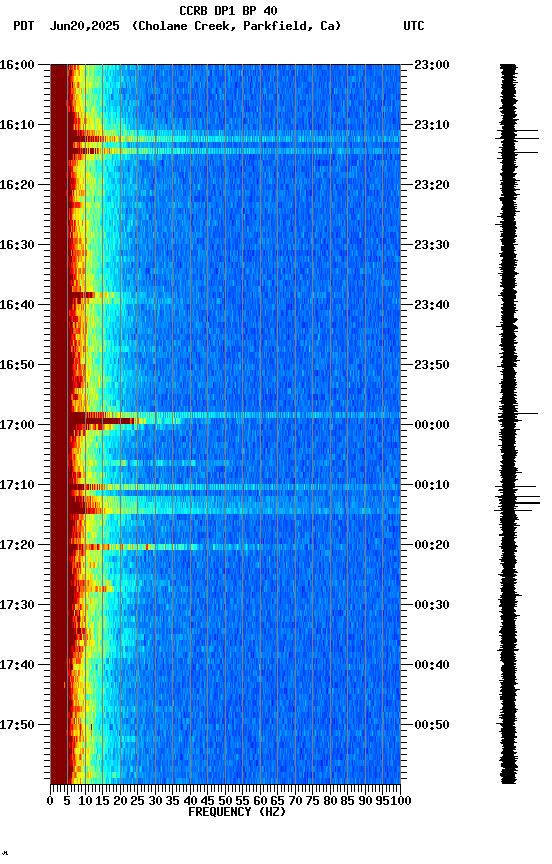Viewport: 552px width, 864px height.
Task: Click the UTC time label 23:30
Action: [x=432, y=245]
